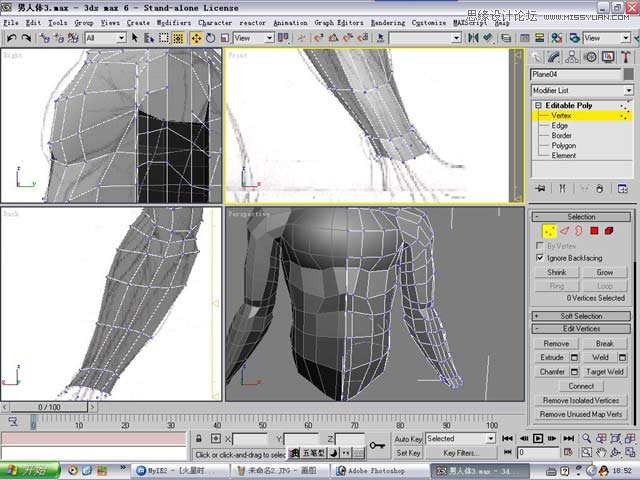Select the Polygon selection level icon
640x480 pixels.
594,231
